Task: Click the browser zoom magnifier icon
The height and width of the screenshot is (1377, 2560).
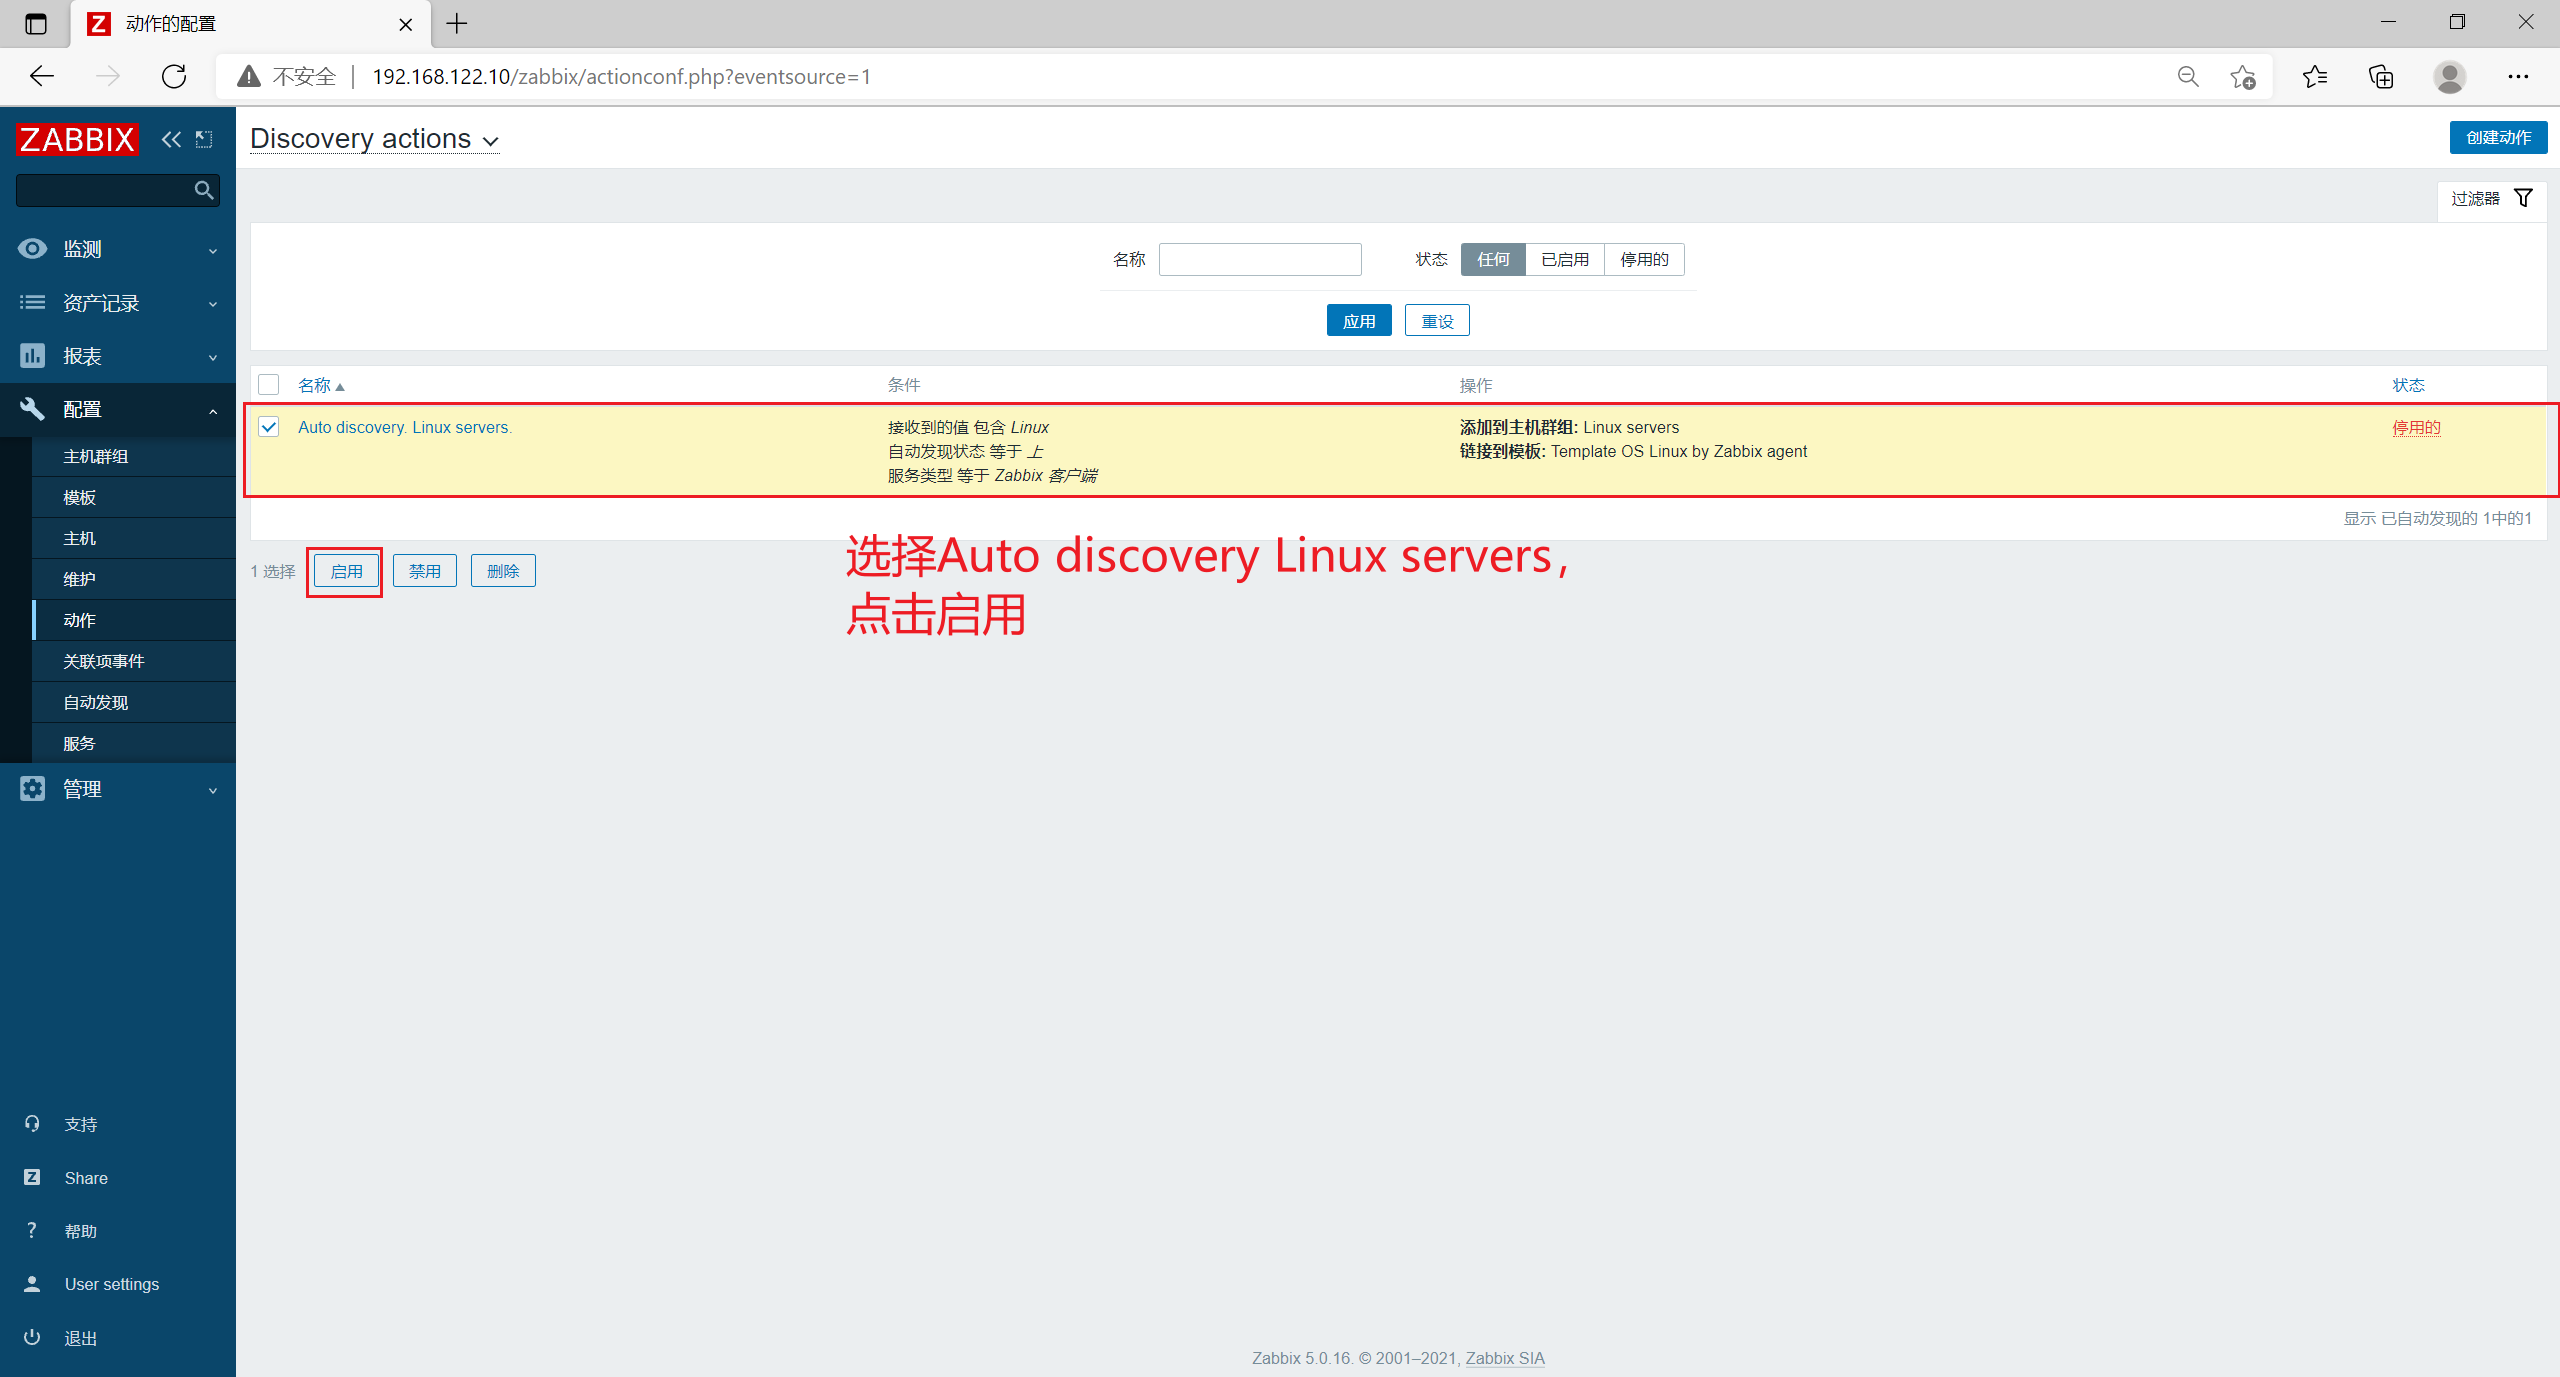Action: coord(2188,76)
